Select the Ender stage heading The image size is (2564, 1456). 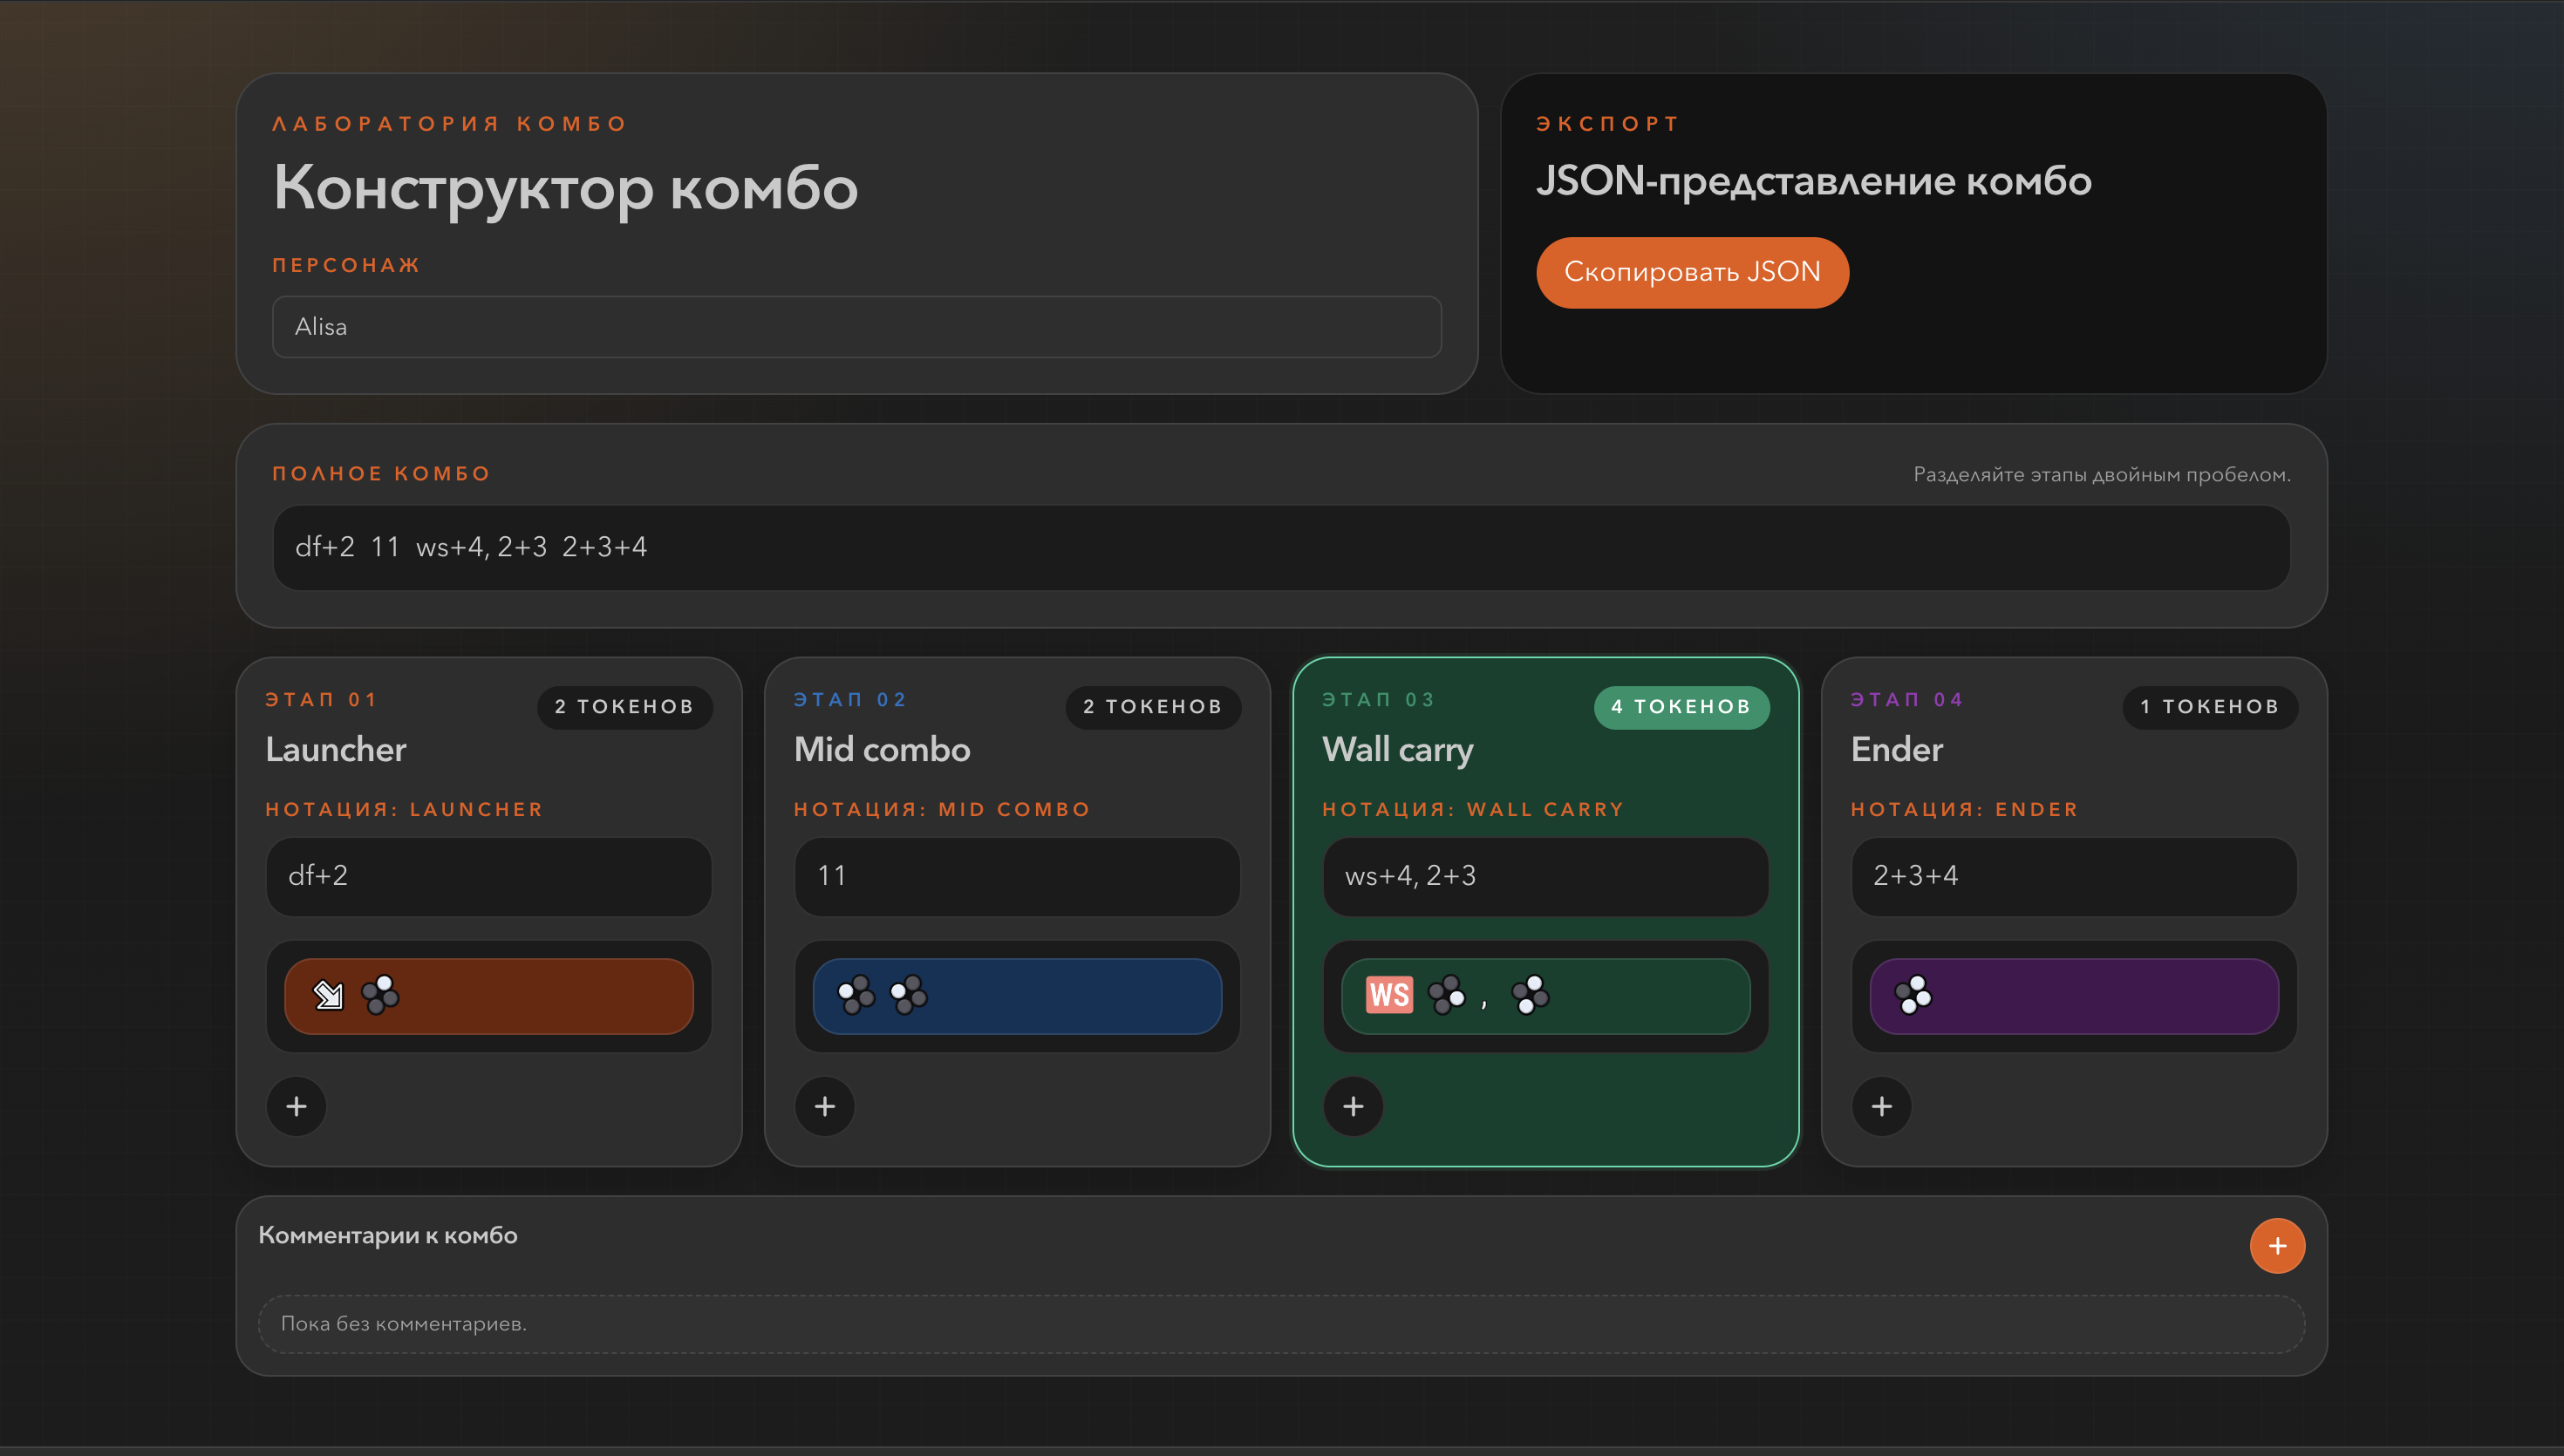(x=1897, y=750)
